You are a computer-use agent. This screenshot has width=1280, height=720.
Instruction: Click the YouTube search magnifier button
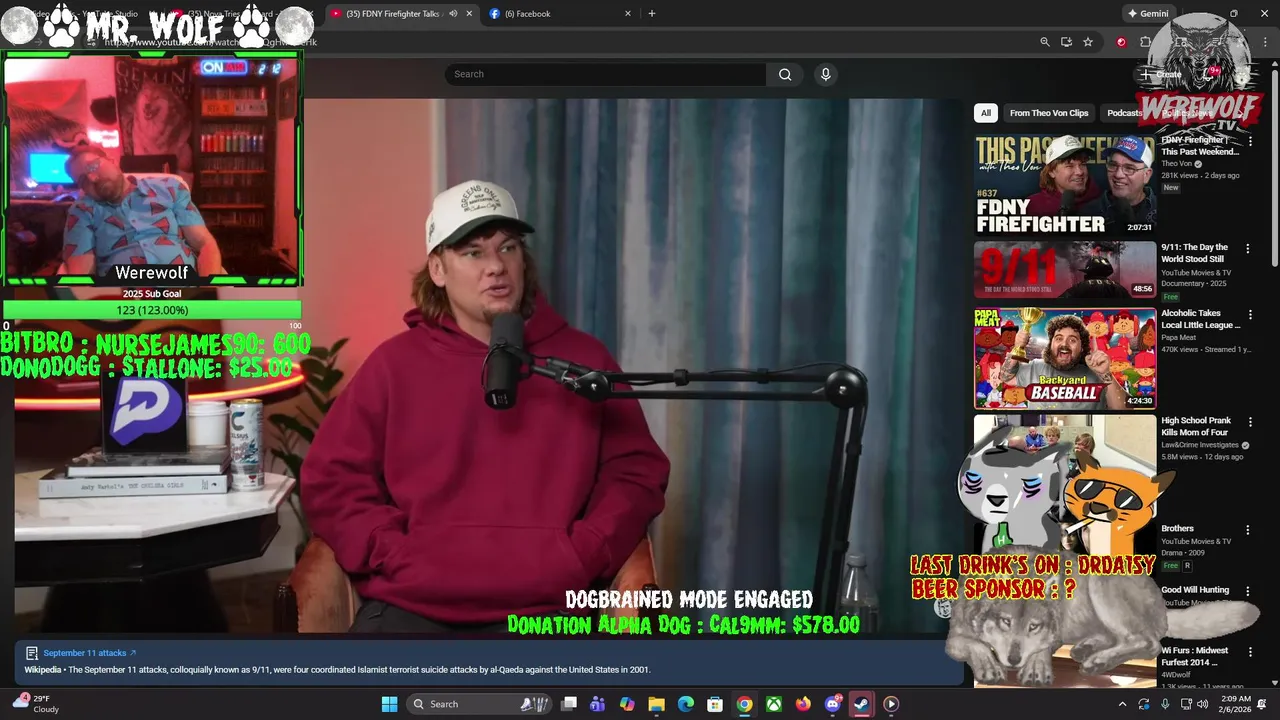(785, 74)
